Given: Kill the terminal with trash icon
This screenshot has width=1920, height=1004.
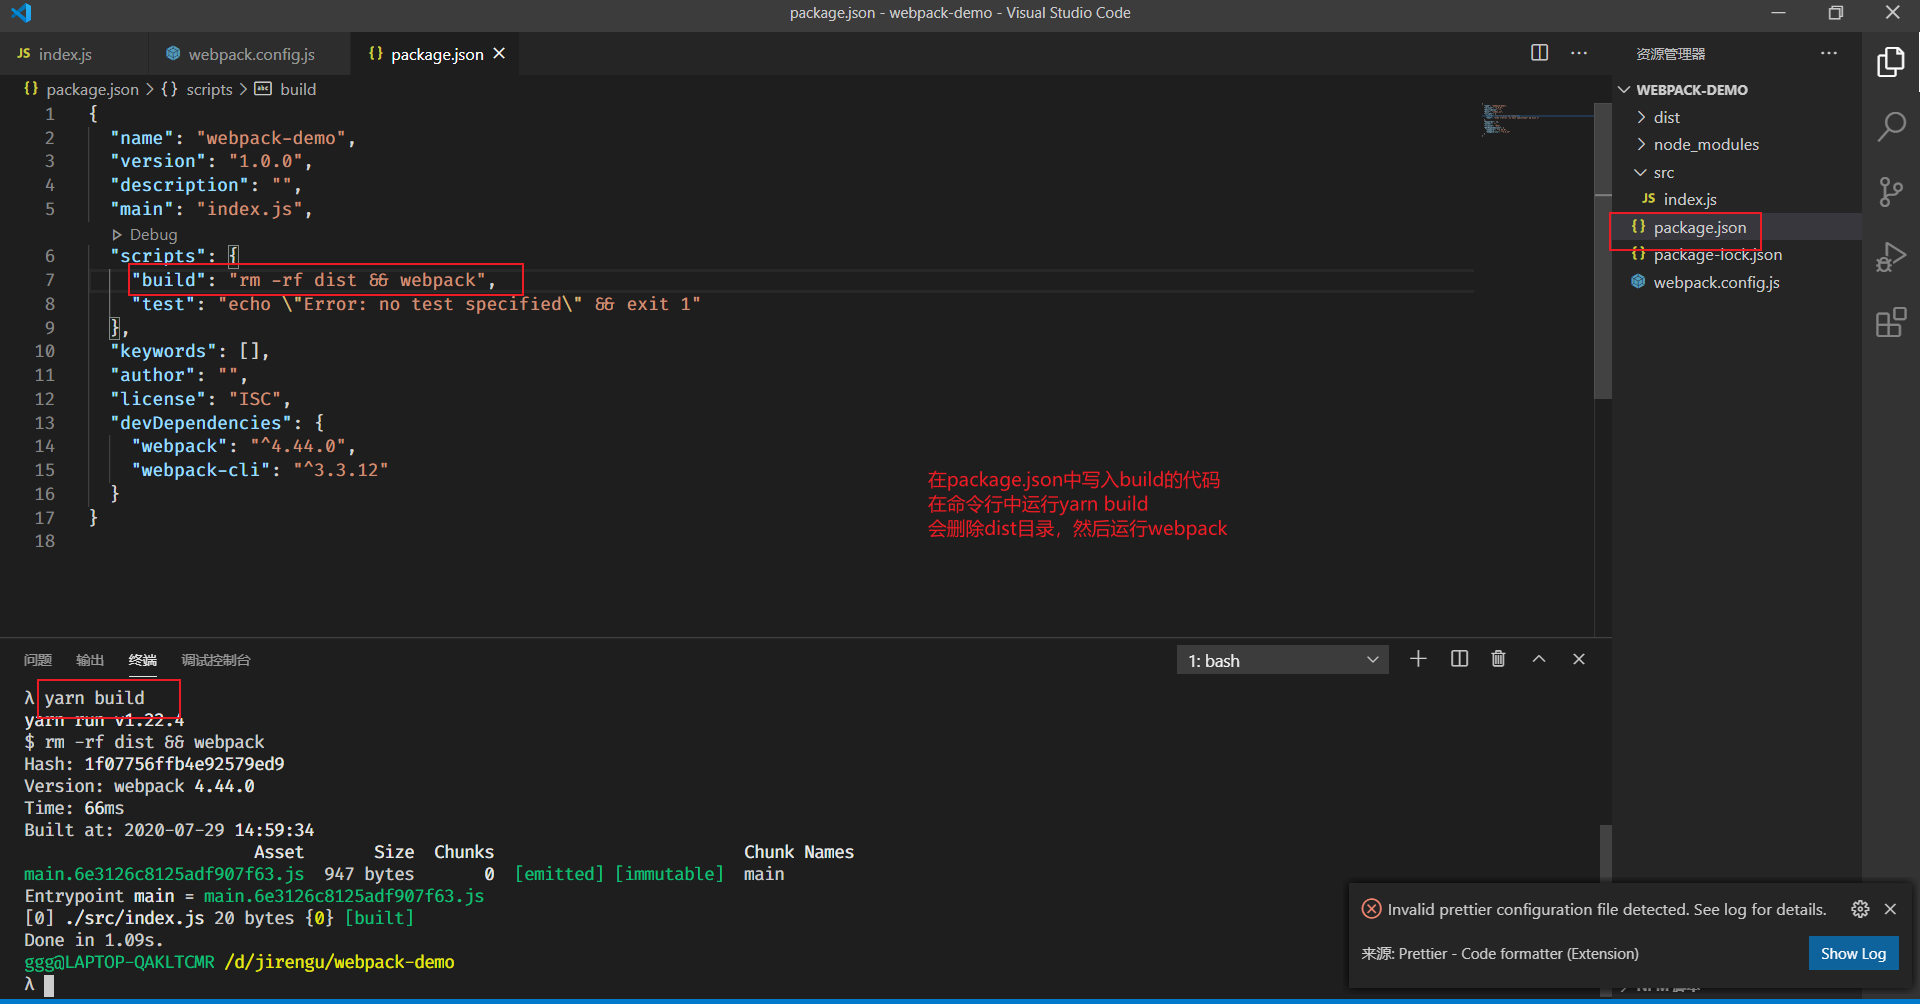Looking at the screenshot, I should tap(1498, 659).
